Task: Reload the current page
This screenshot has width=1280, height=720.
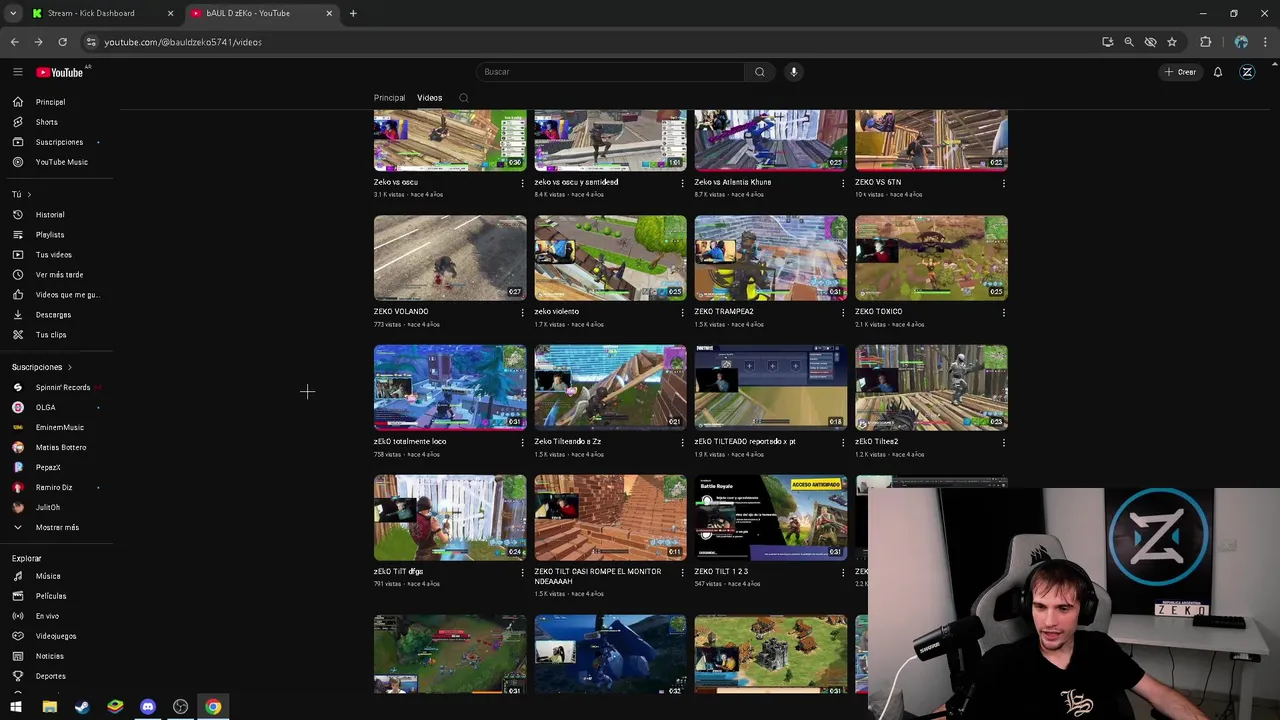Action: (x=62, y=42)
